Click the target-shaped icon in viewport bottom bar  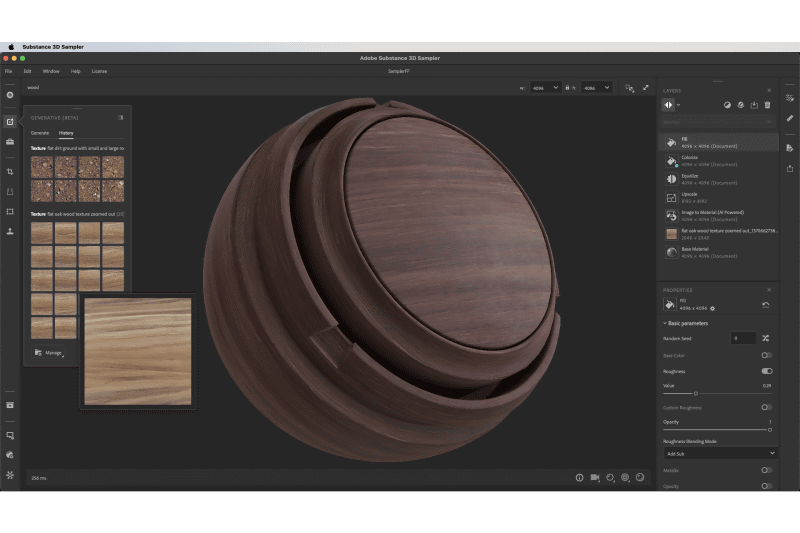(625, 477)
